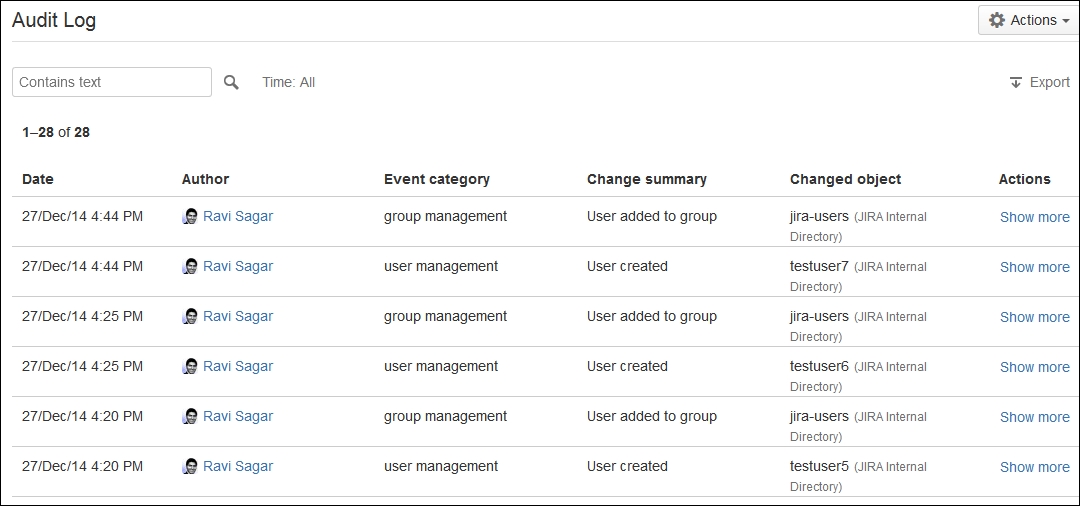Click Show more in 4:20 PM group row
Viewport: 1080px width, 506px height.
[x=1035, y=417]
